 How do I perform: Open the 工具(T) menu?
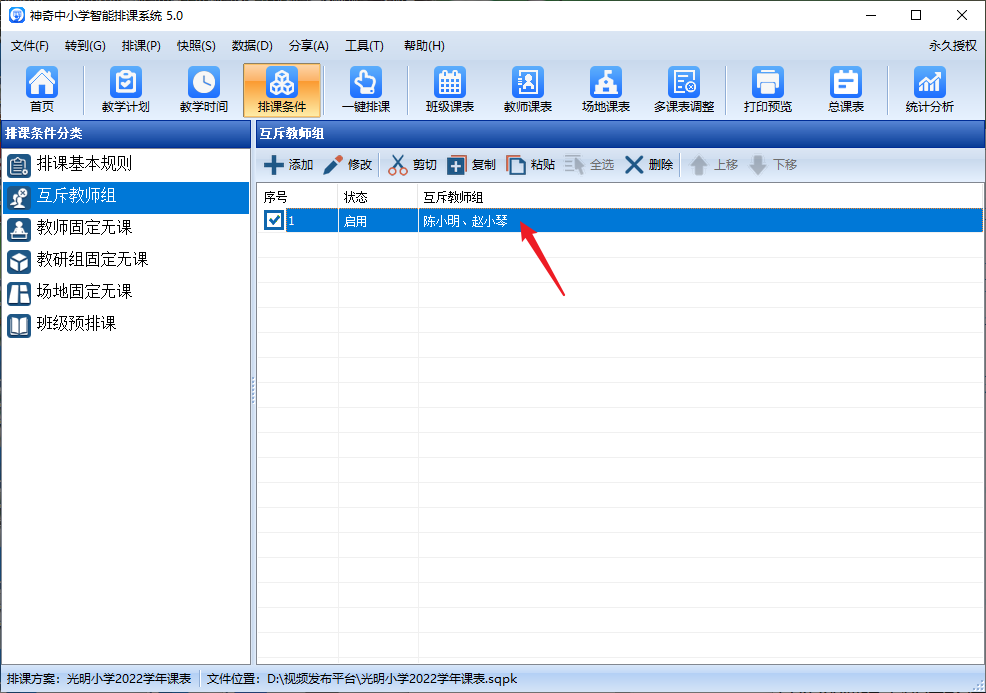pos(364,46)
